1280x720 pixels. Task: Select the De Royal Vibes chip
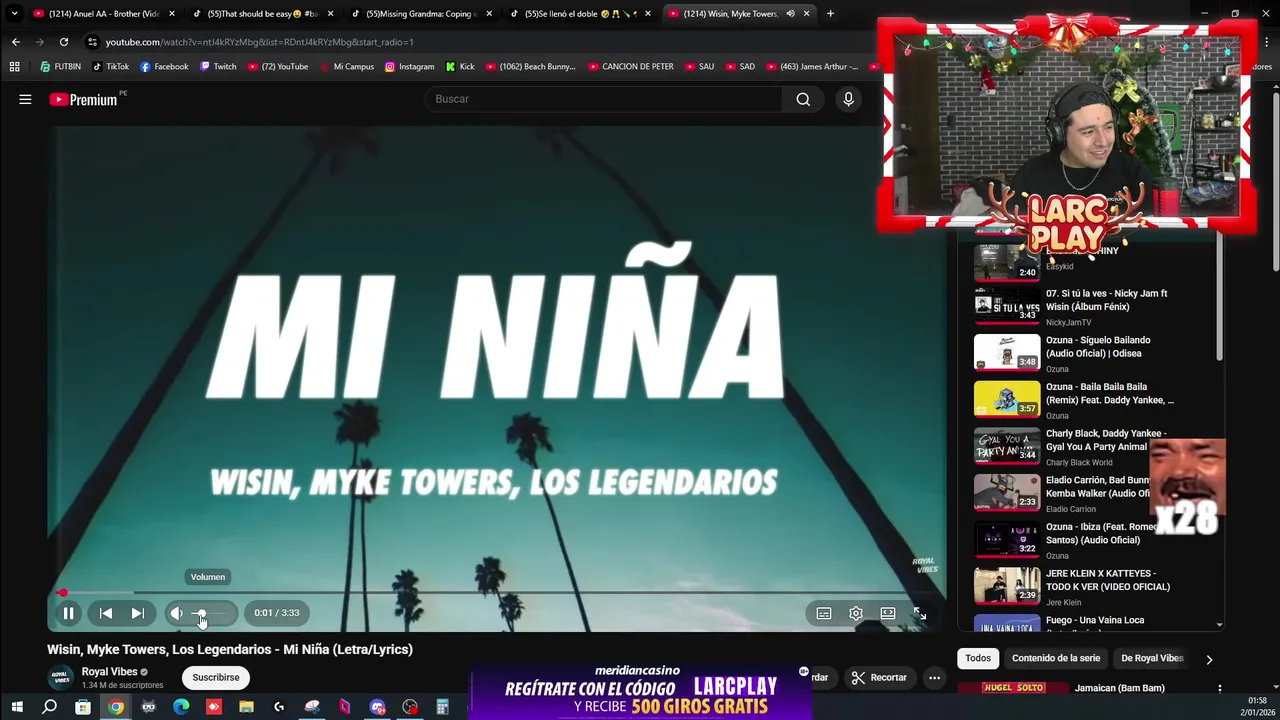pyautogui.click(x=1152, y=658)
